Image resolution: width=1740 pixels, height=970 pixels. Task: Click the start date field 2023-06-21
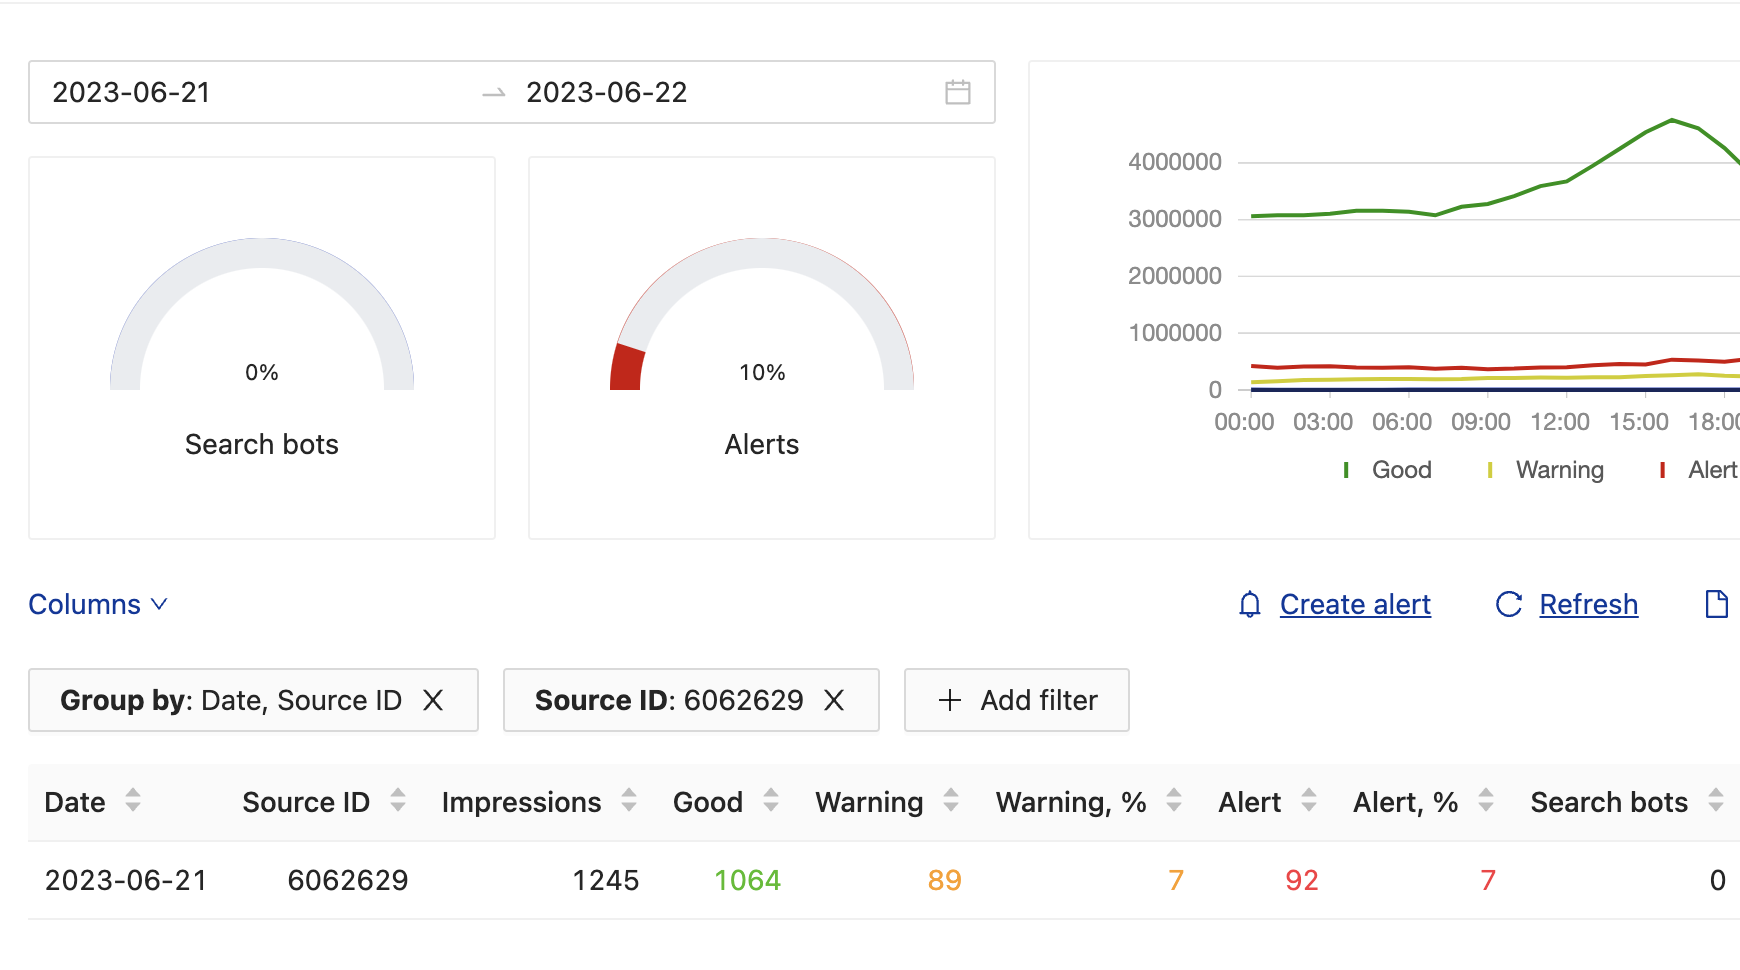point(131,92)
